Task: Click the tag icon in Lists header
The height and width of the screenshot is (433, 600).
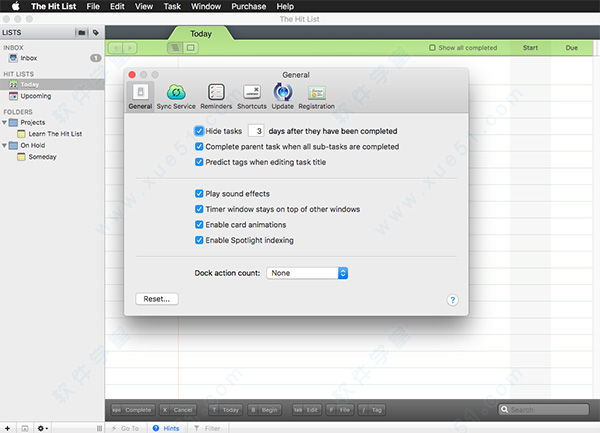Action: (x=96, y=33)
